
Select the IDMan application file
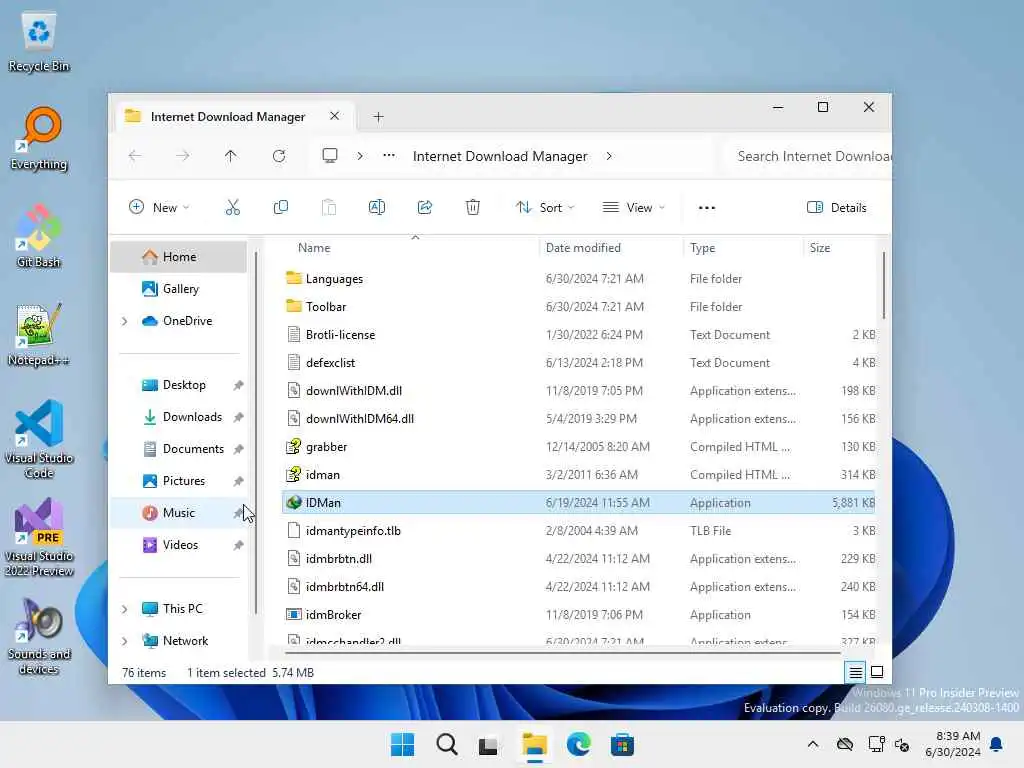click(578, 503)
